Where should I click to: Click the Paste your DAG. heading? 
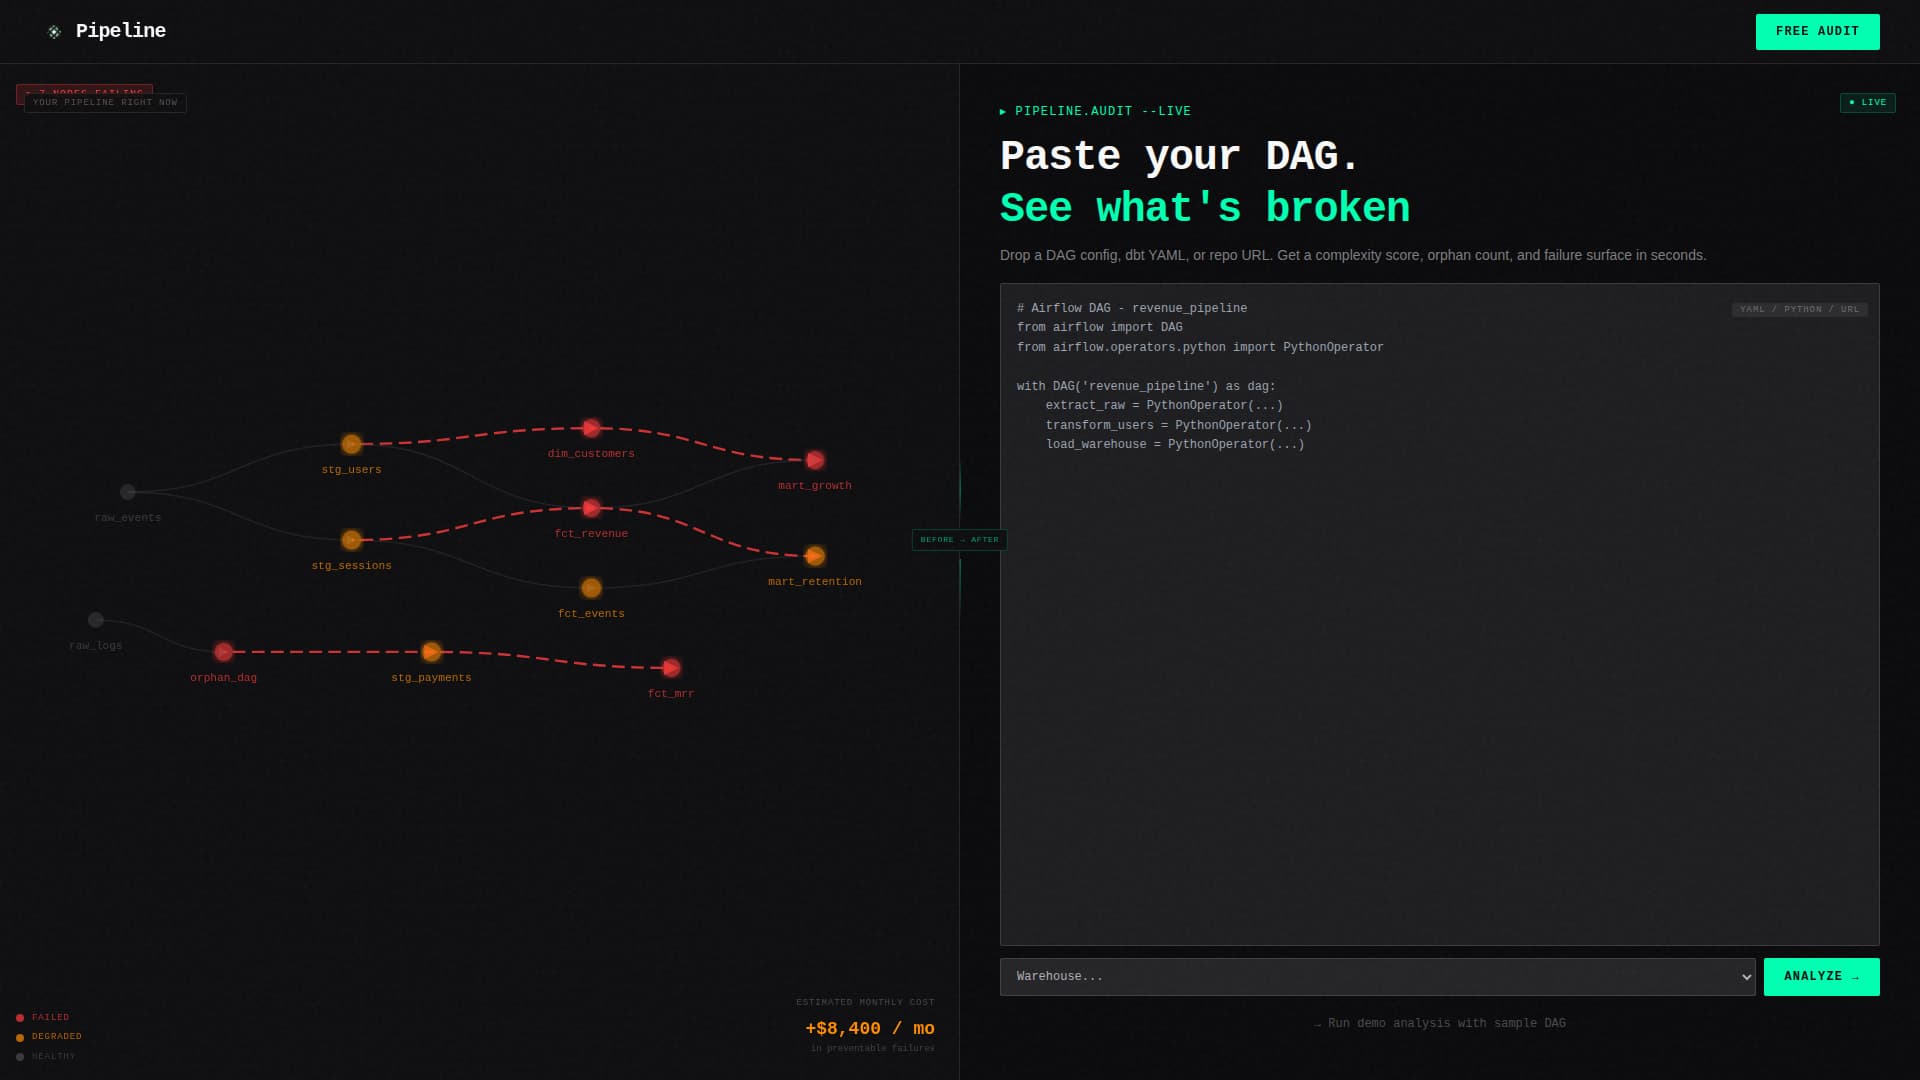1180,156
